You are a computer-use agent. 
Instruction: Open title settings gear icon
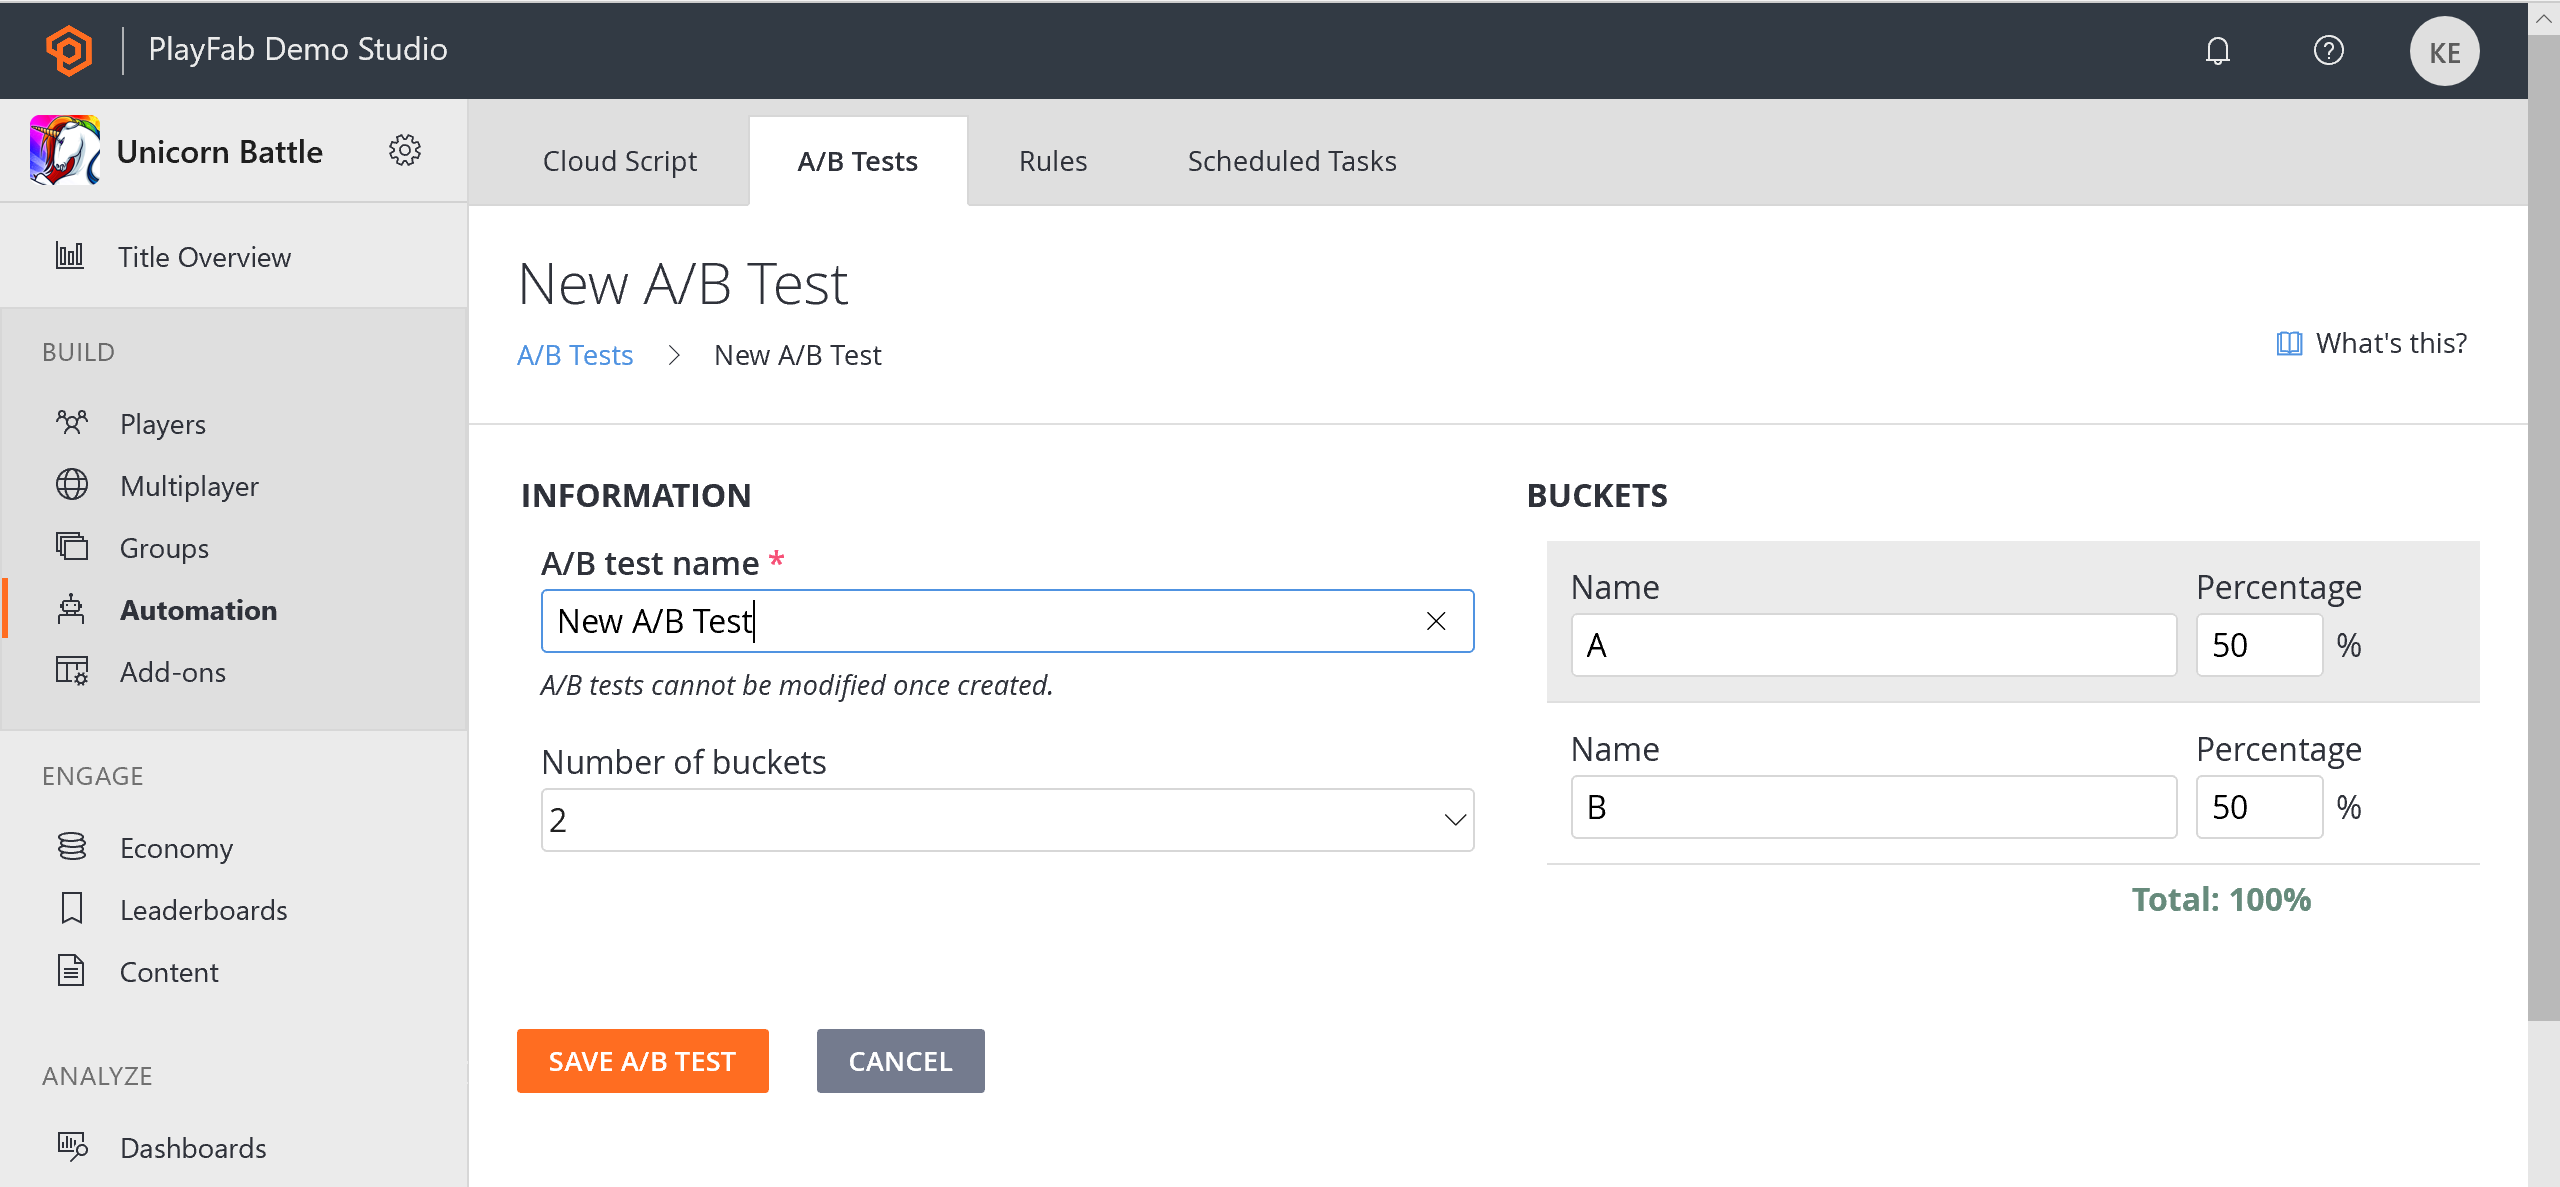pos(404,150)
